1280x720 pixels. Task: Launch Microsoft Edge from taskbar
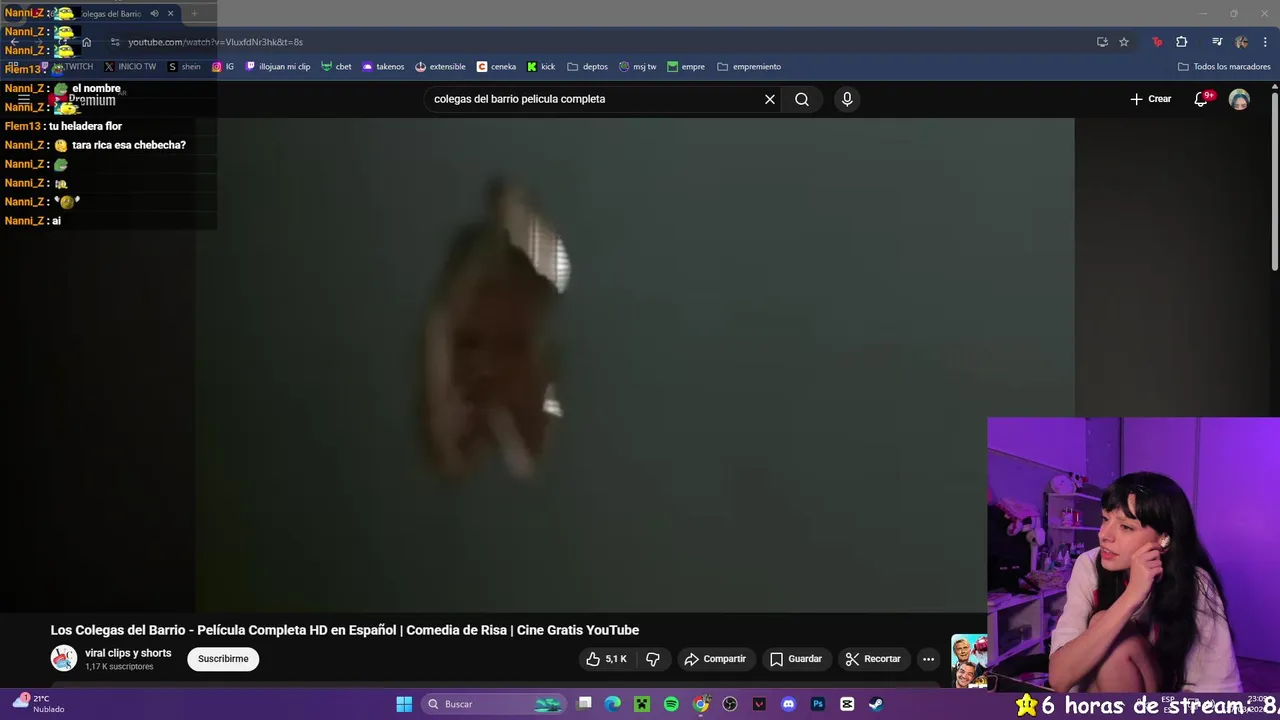[613, 704]
